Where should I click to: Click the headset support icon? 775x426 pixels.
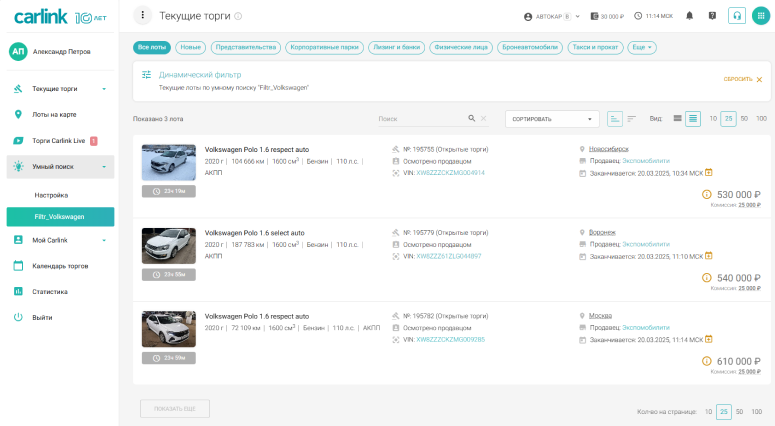pos(737,16)
